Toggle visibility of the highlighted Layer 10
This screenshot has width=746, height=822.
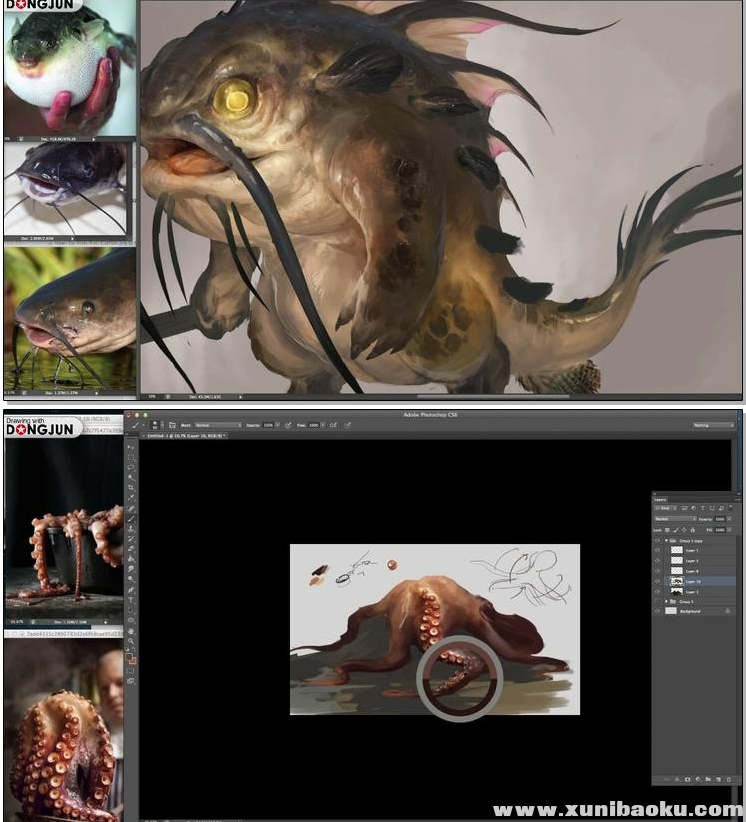tap(658, 581)
